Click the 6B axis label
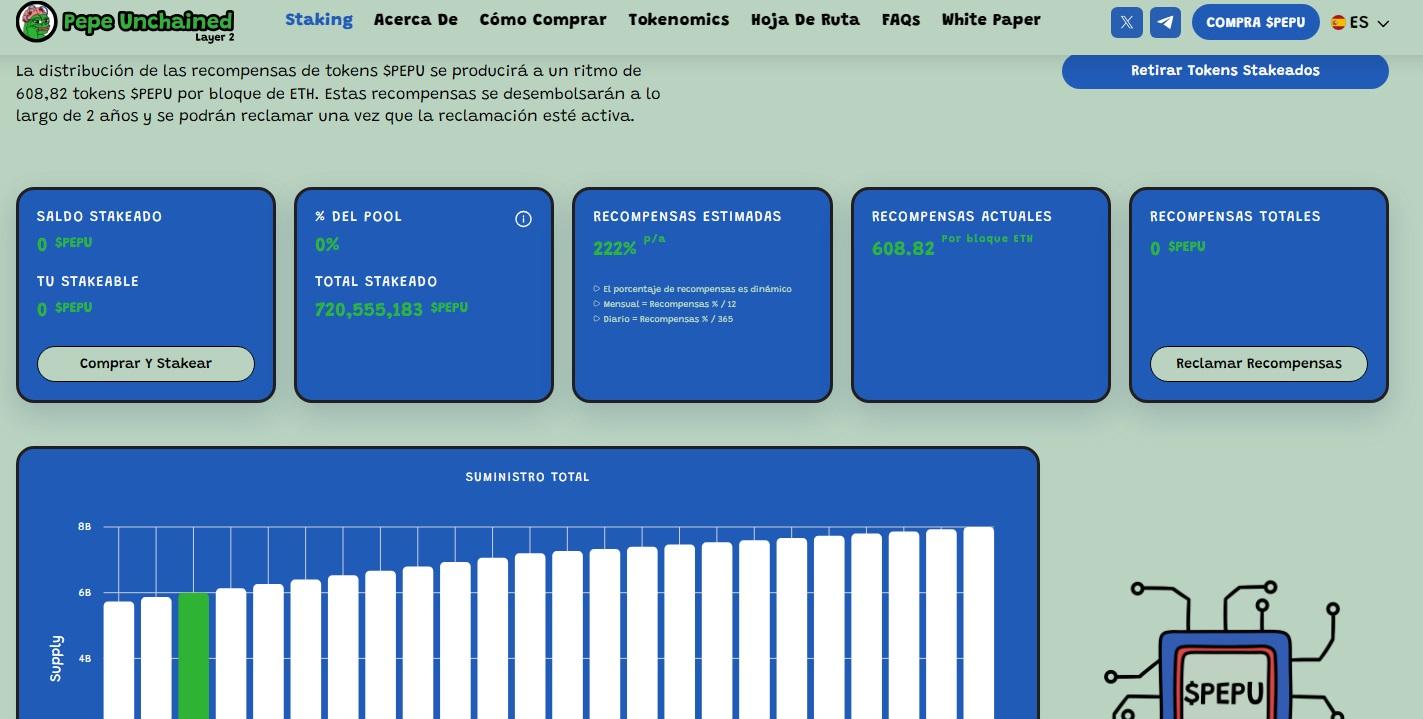This screenshot has width=1423, height=719. 85,592
